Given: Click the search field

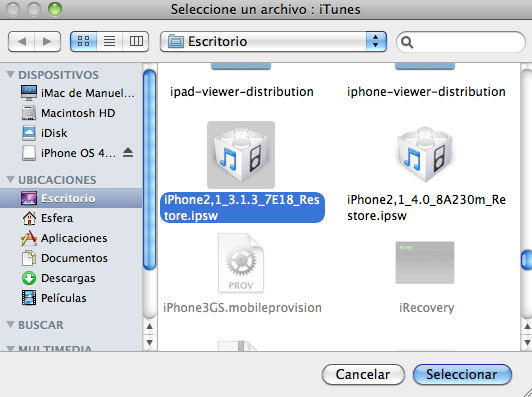Looking at the screenshot, I should point(461,42).
